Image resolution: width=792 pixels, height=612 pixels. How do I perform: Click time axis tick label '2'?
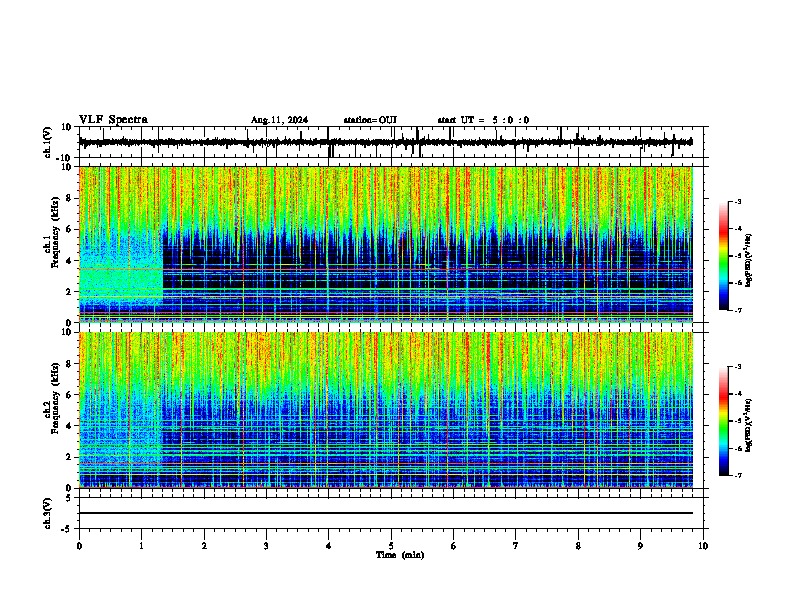point(204,546)
